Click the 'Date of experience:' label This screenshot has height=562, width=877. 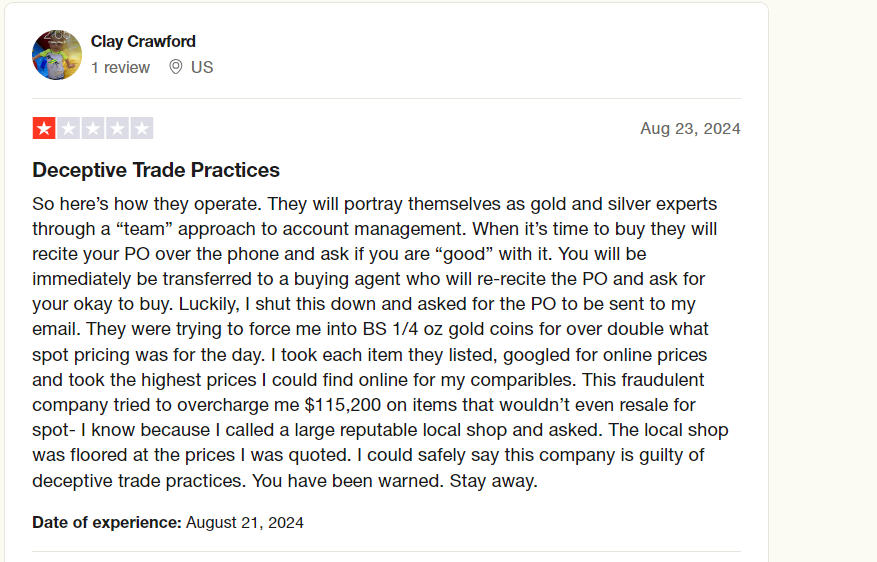click(107, 522)
